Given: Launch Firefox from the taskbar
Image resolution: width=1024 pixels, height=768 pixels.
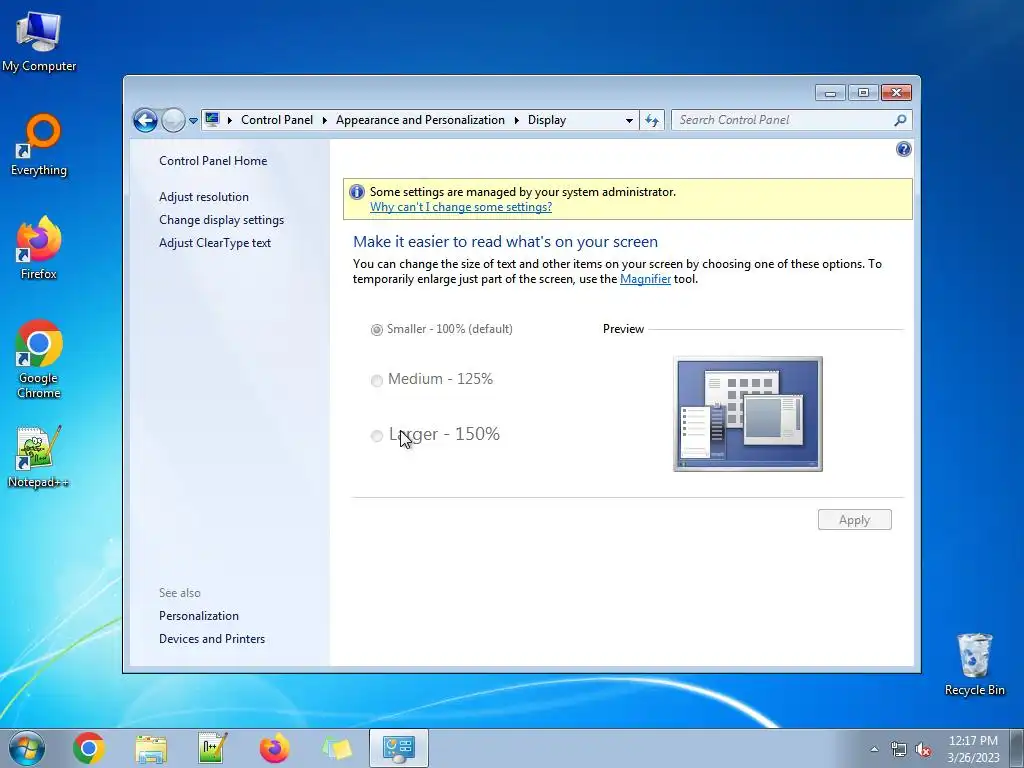Looking at the screenshot, I should point(275,748).
